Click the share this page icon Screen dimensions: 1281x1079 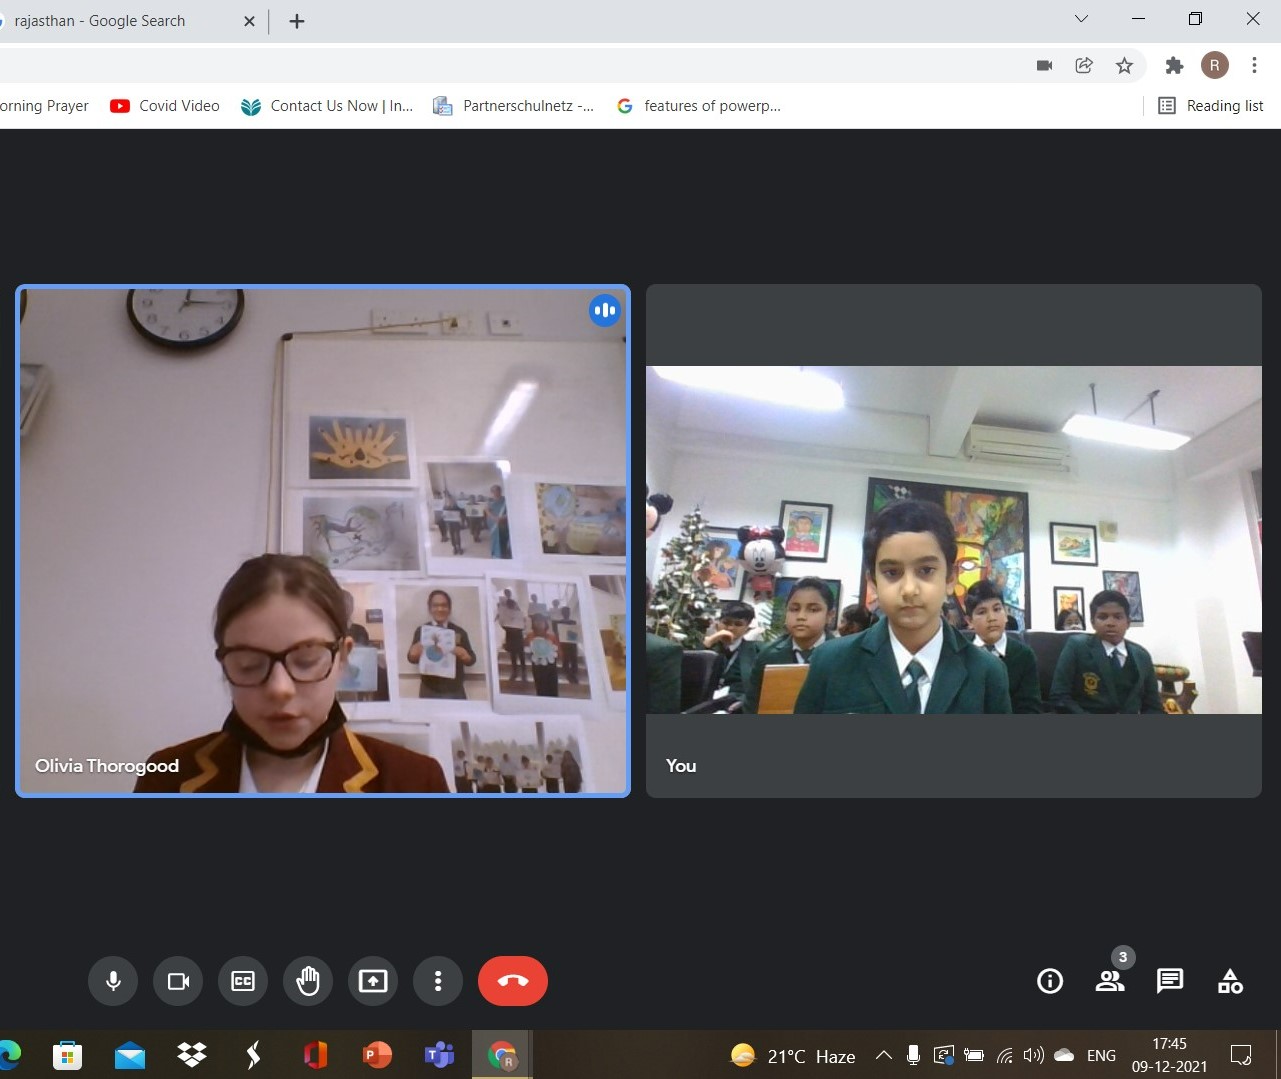click(1084, 66)
